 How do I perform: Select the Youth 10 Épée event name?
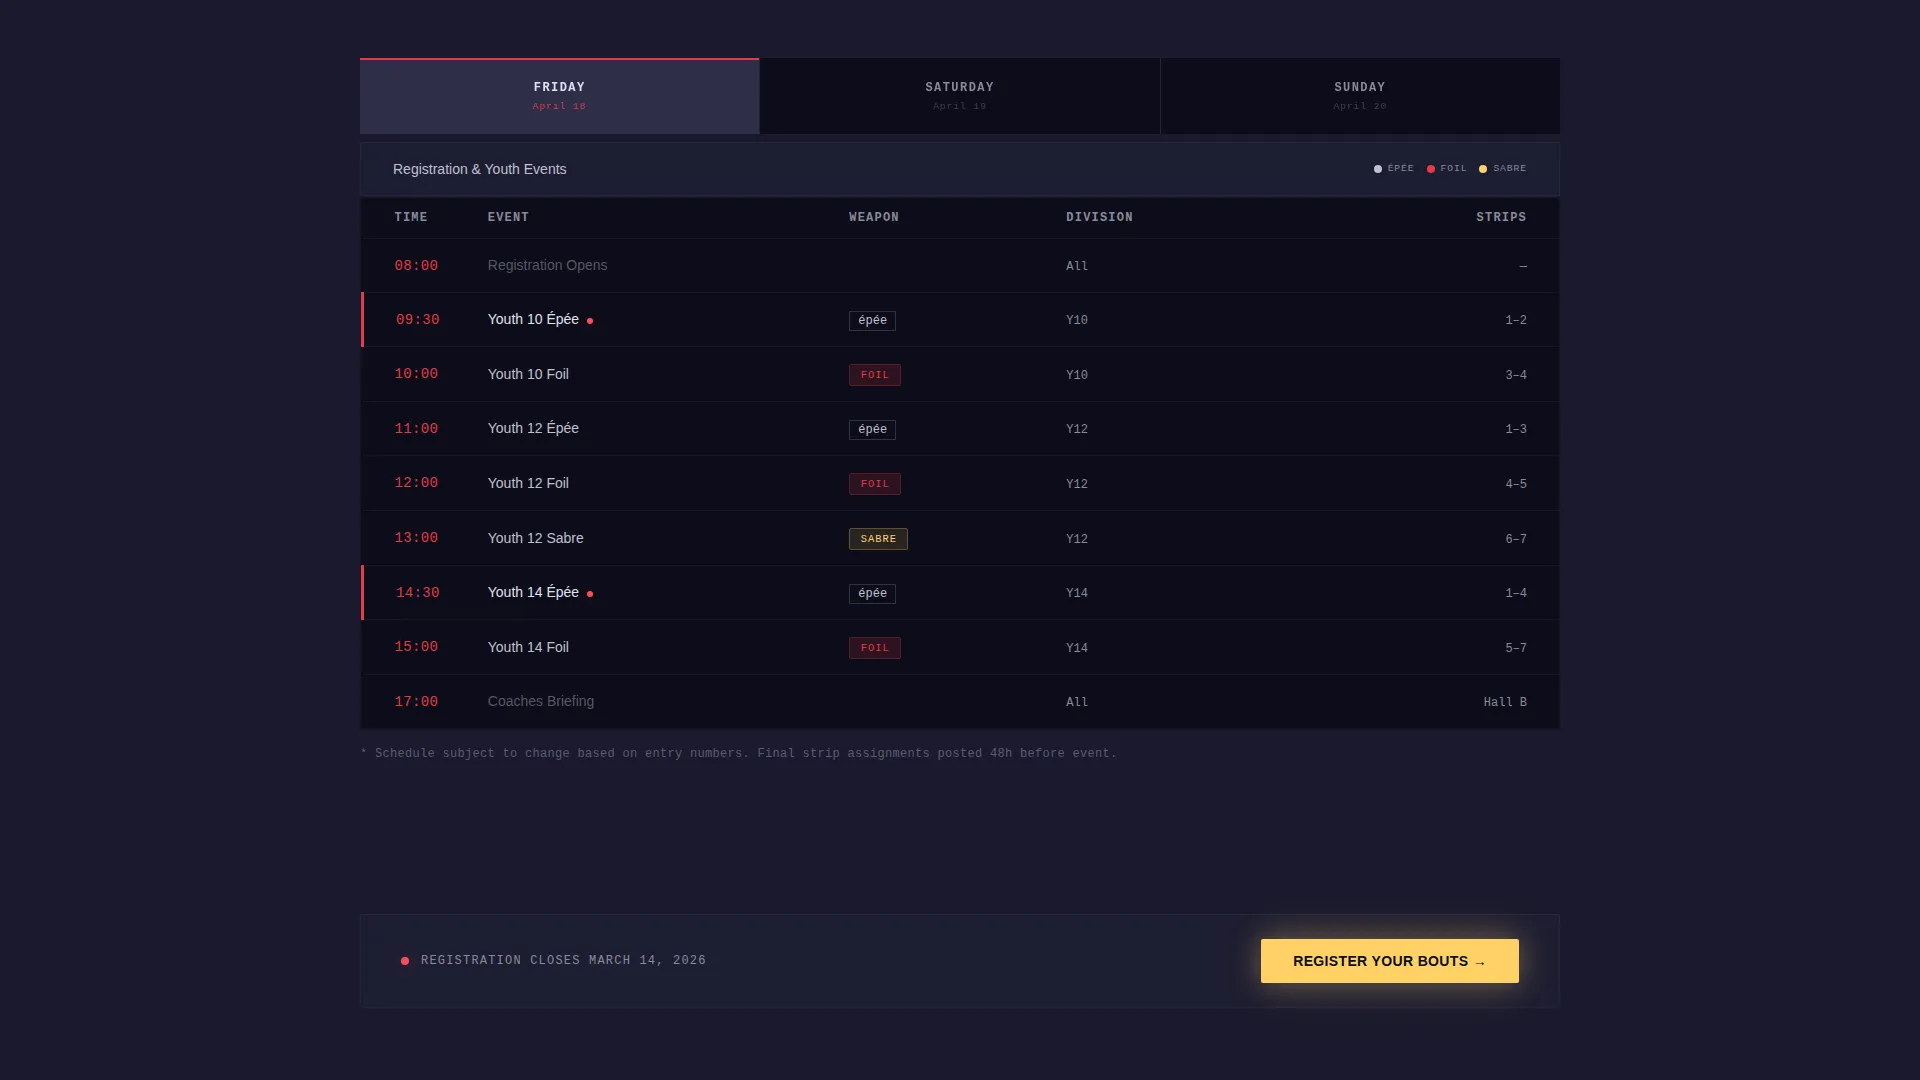click(533, 319)
